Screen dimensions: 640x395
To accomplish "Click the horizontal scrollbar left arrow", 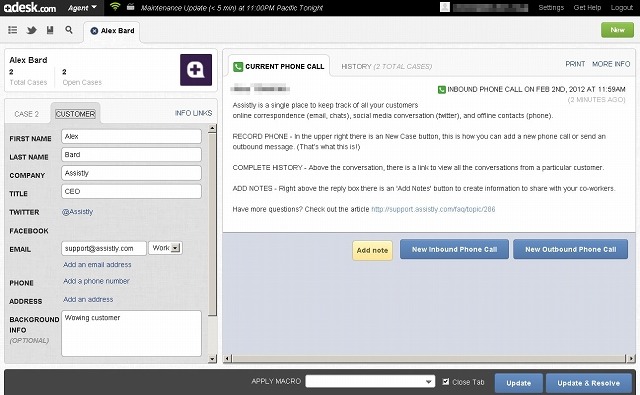I will [228, 359].
